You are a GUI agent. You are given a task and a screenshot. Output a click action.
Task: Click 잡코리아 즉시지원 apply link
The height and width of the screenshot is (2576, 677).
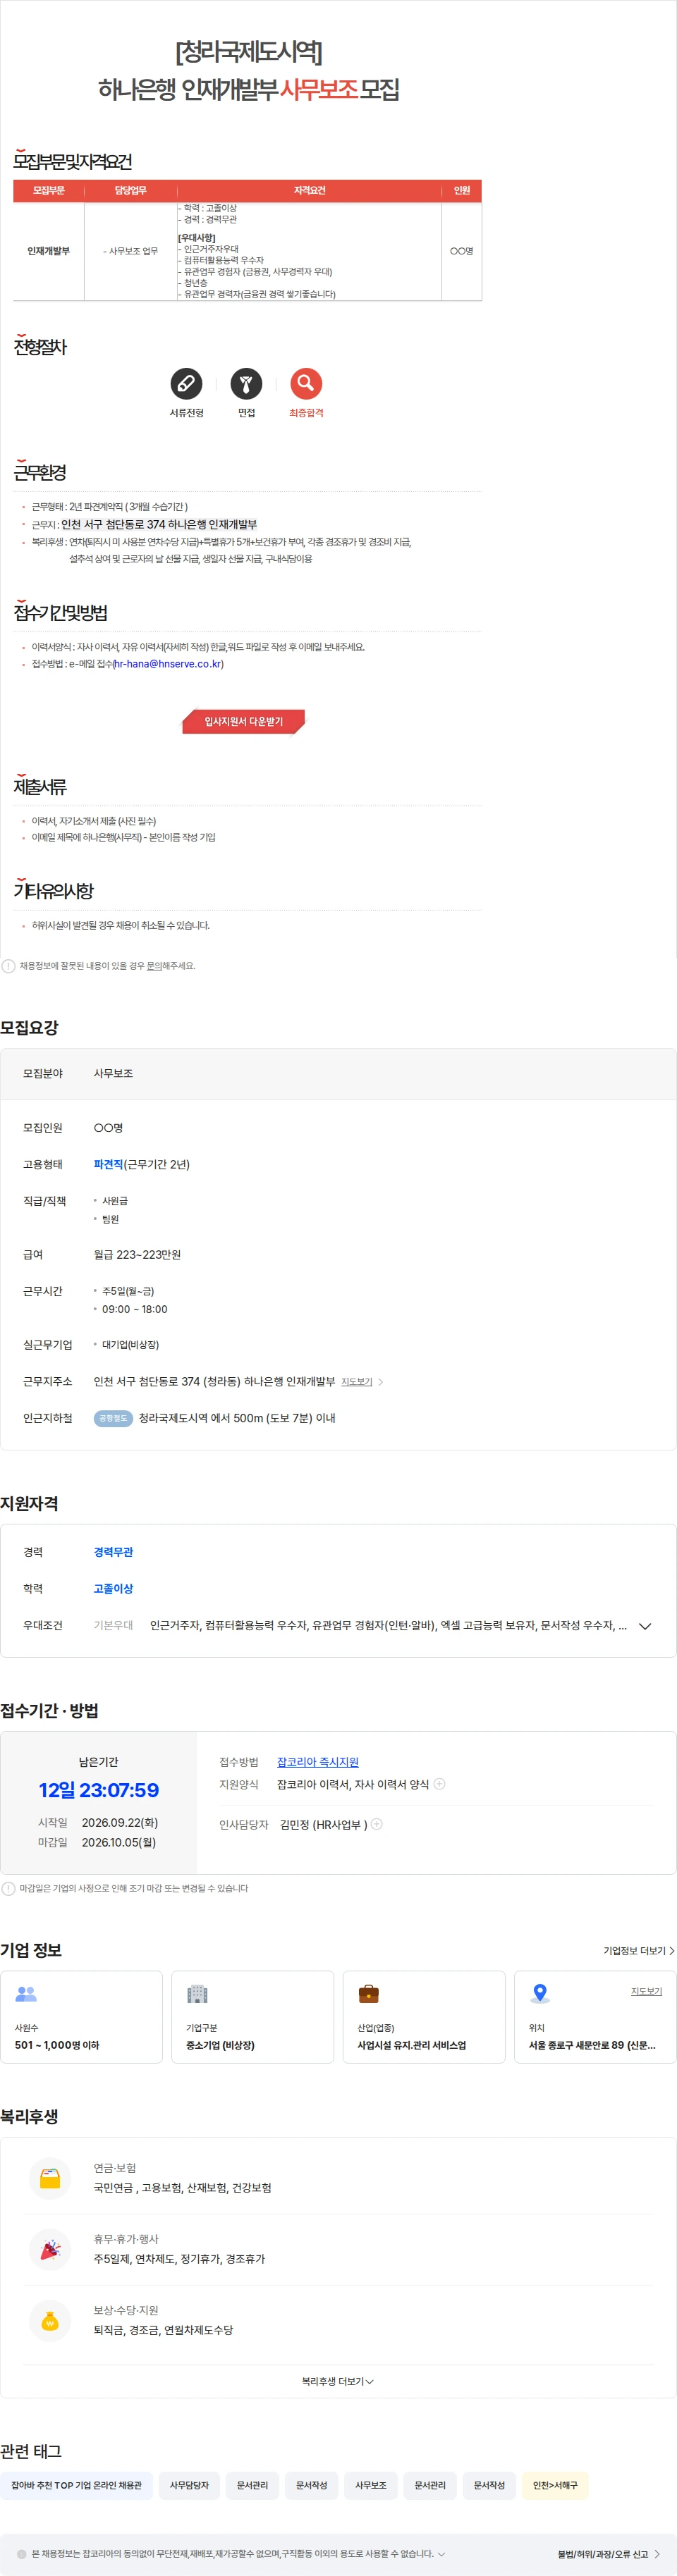coord(317,1762)
